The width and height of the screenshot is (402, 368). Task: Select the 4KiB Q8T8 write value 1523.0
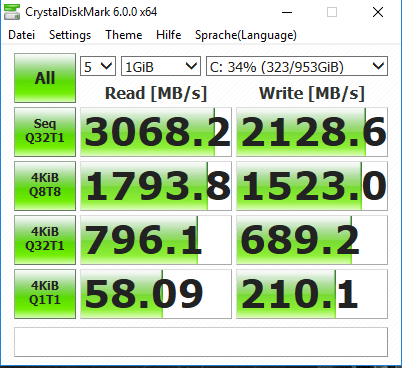312,186
